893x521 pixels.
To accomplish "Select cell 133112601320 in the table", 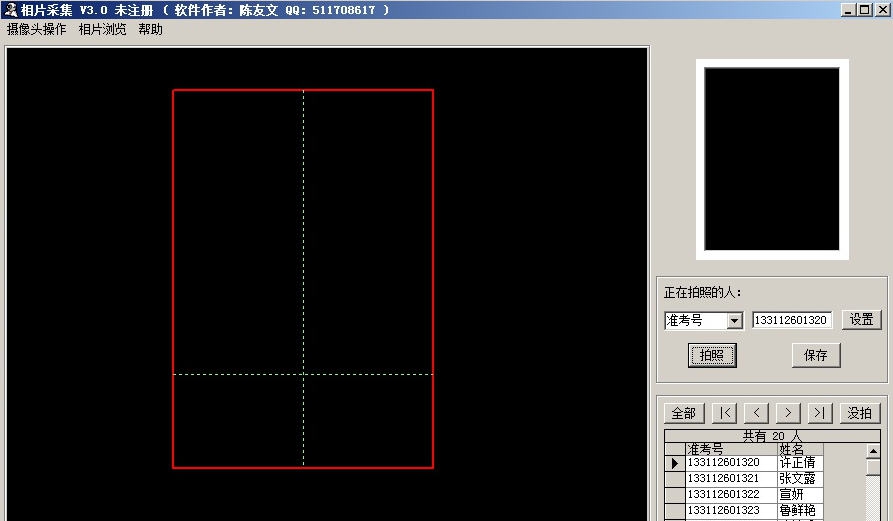I will click(731, 462).
